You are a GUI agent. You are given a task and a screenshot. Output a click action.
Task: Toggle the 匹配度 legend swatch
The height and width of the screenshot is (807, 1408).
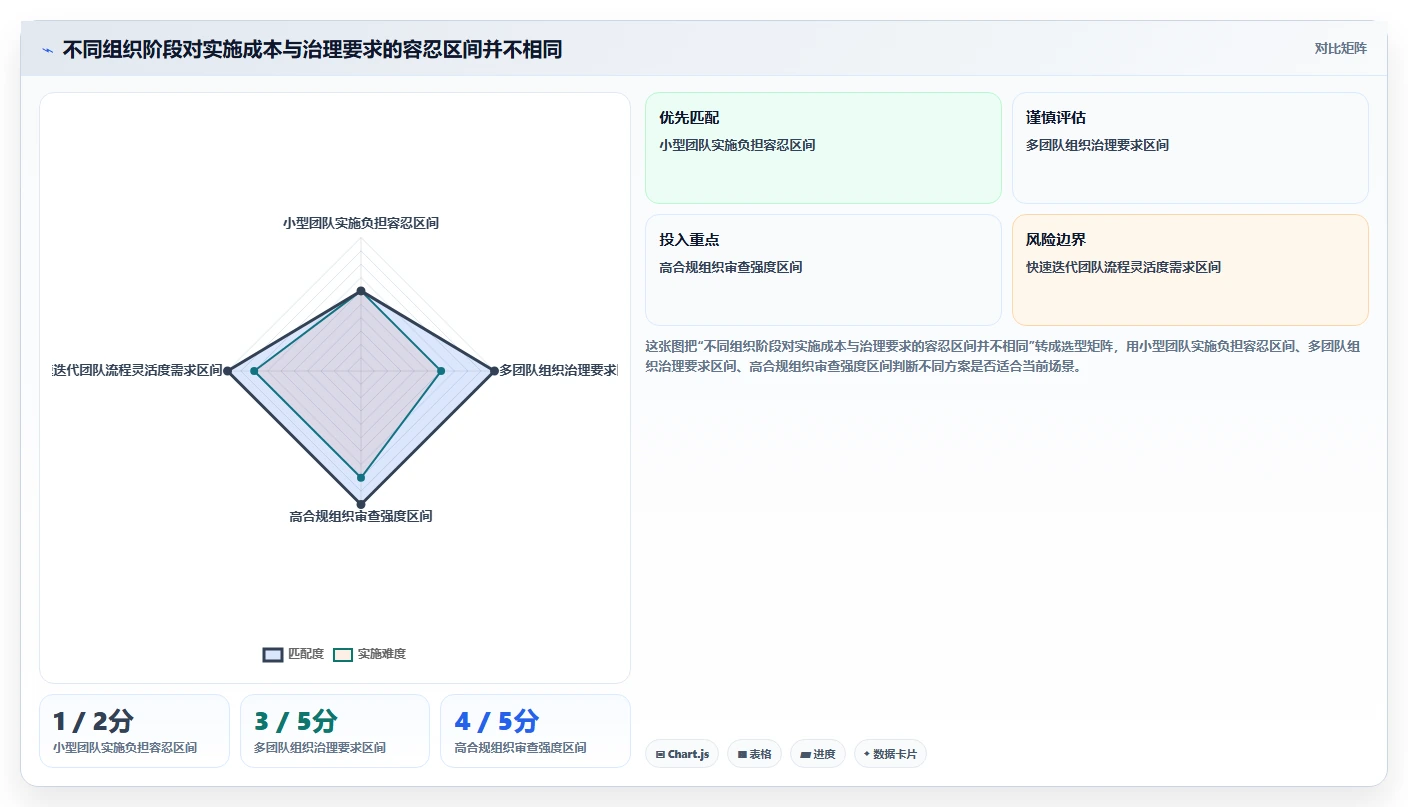(x=273, y=654)
